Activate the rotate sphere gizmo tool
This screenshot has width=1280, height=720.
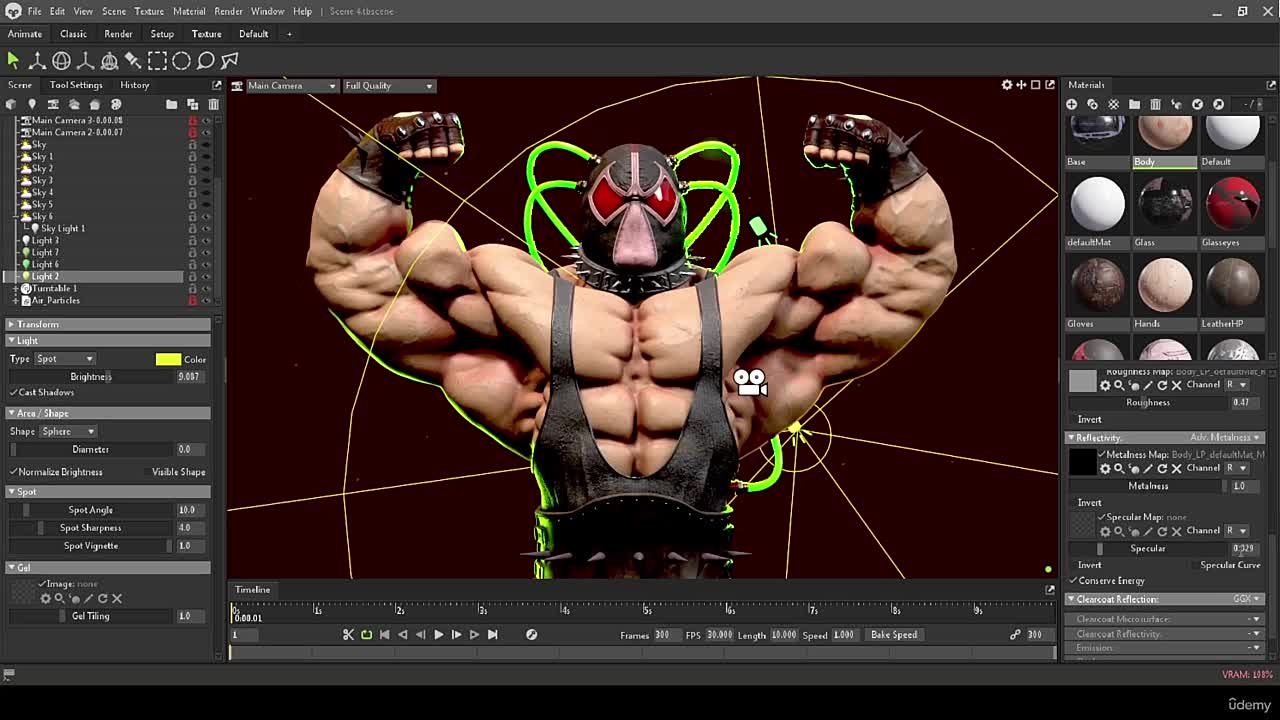[61, 61]
